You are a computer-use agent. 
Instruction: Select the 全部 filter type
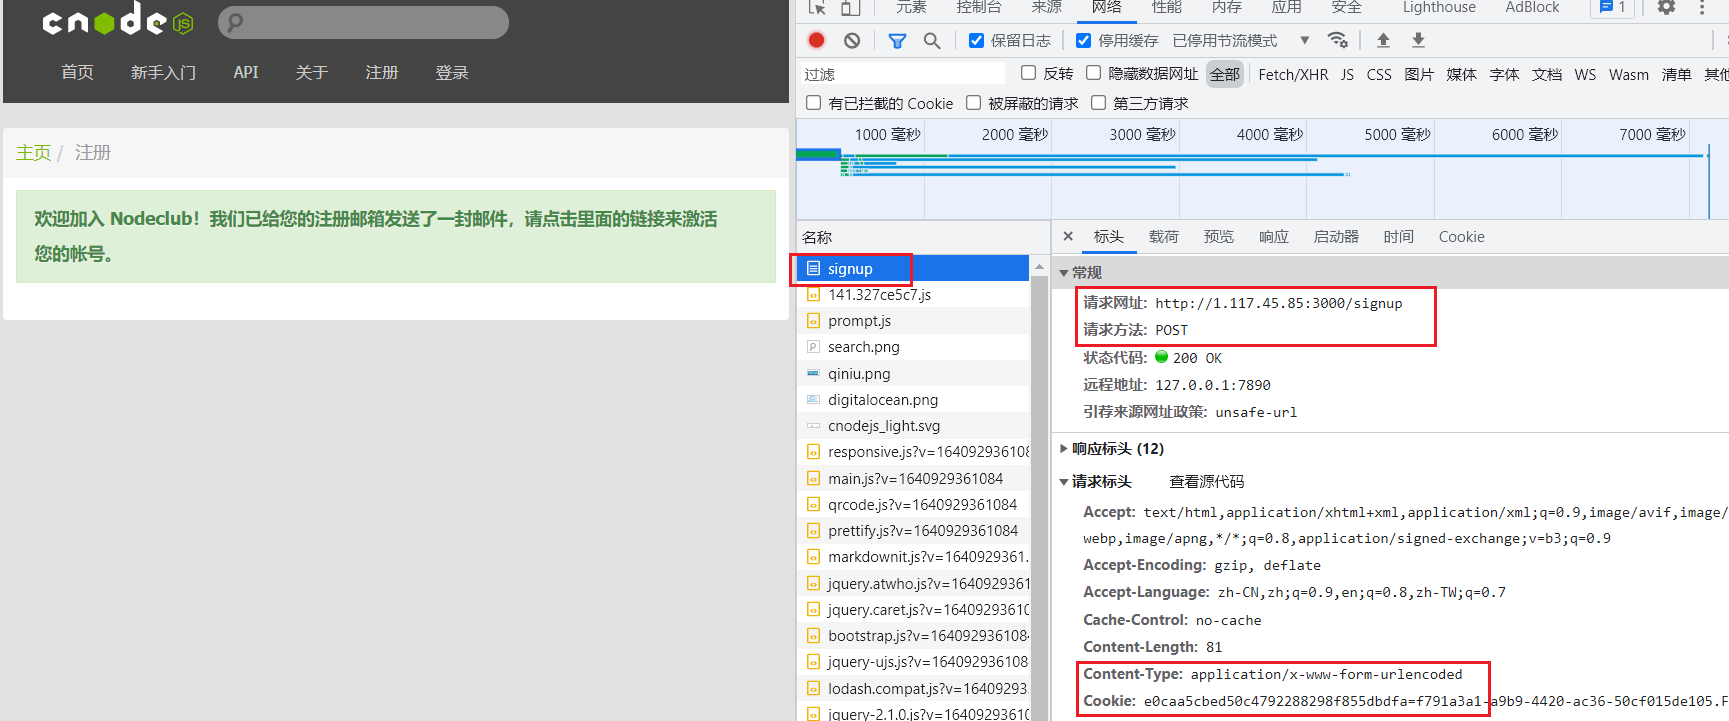click(1224, 75)
